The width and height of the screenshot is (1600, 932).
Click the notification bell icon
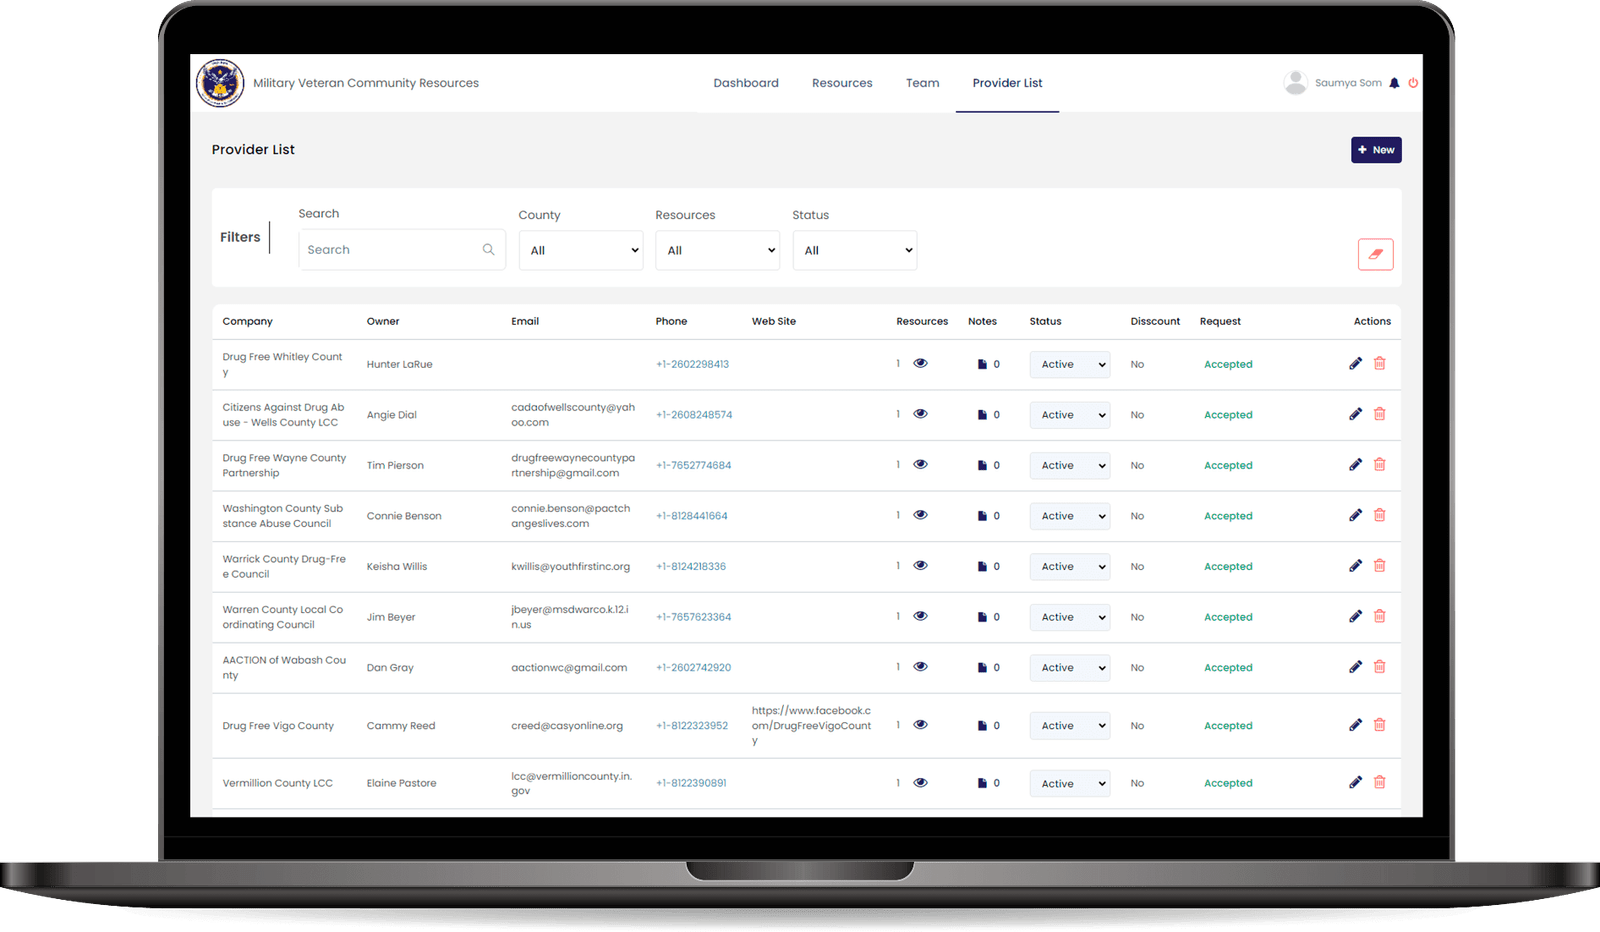pos(1394,83)
